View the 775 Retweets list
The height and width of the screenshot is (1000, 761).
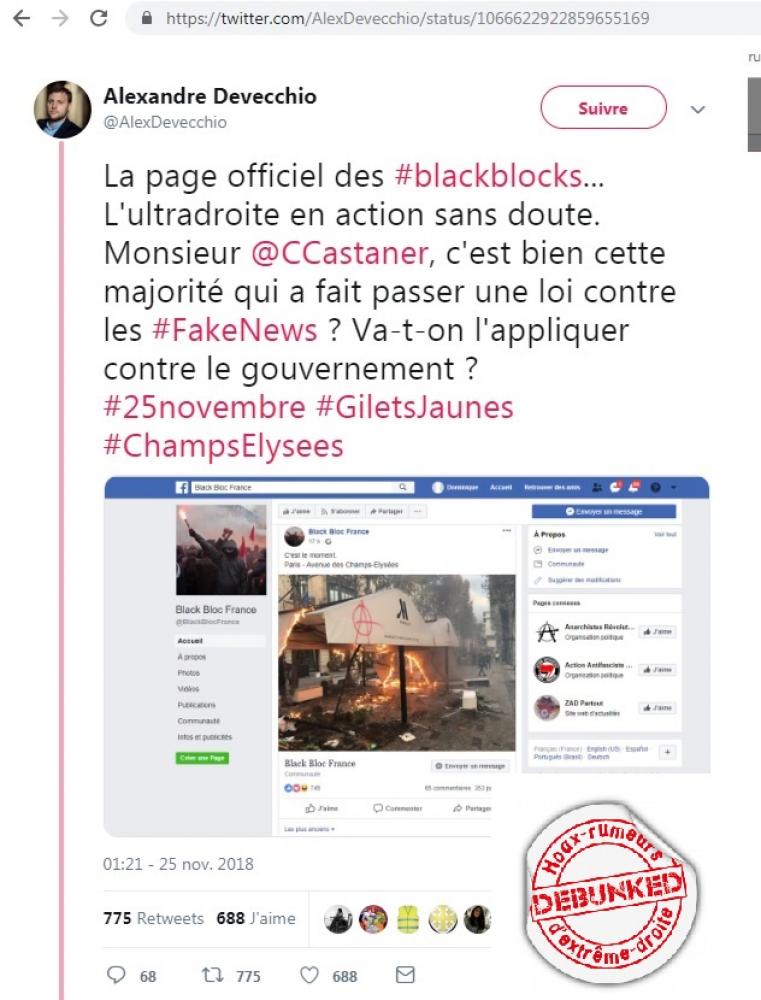153,918
